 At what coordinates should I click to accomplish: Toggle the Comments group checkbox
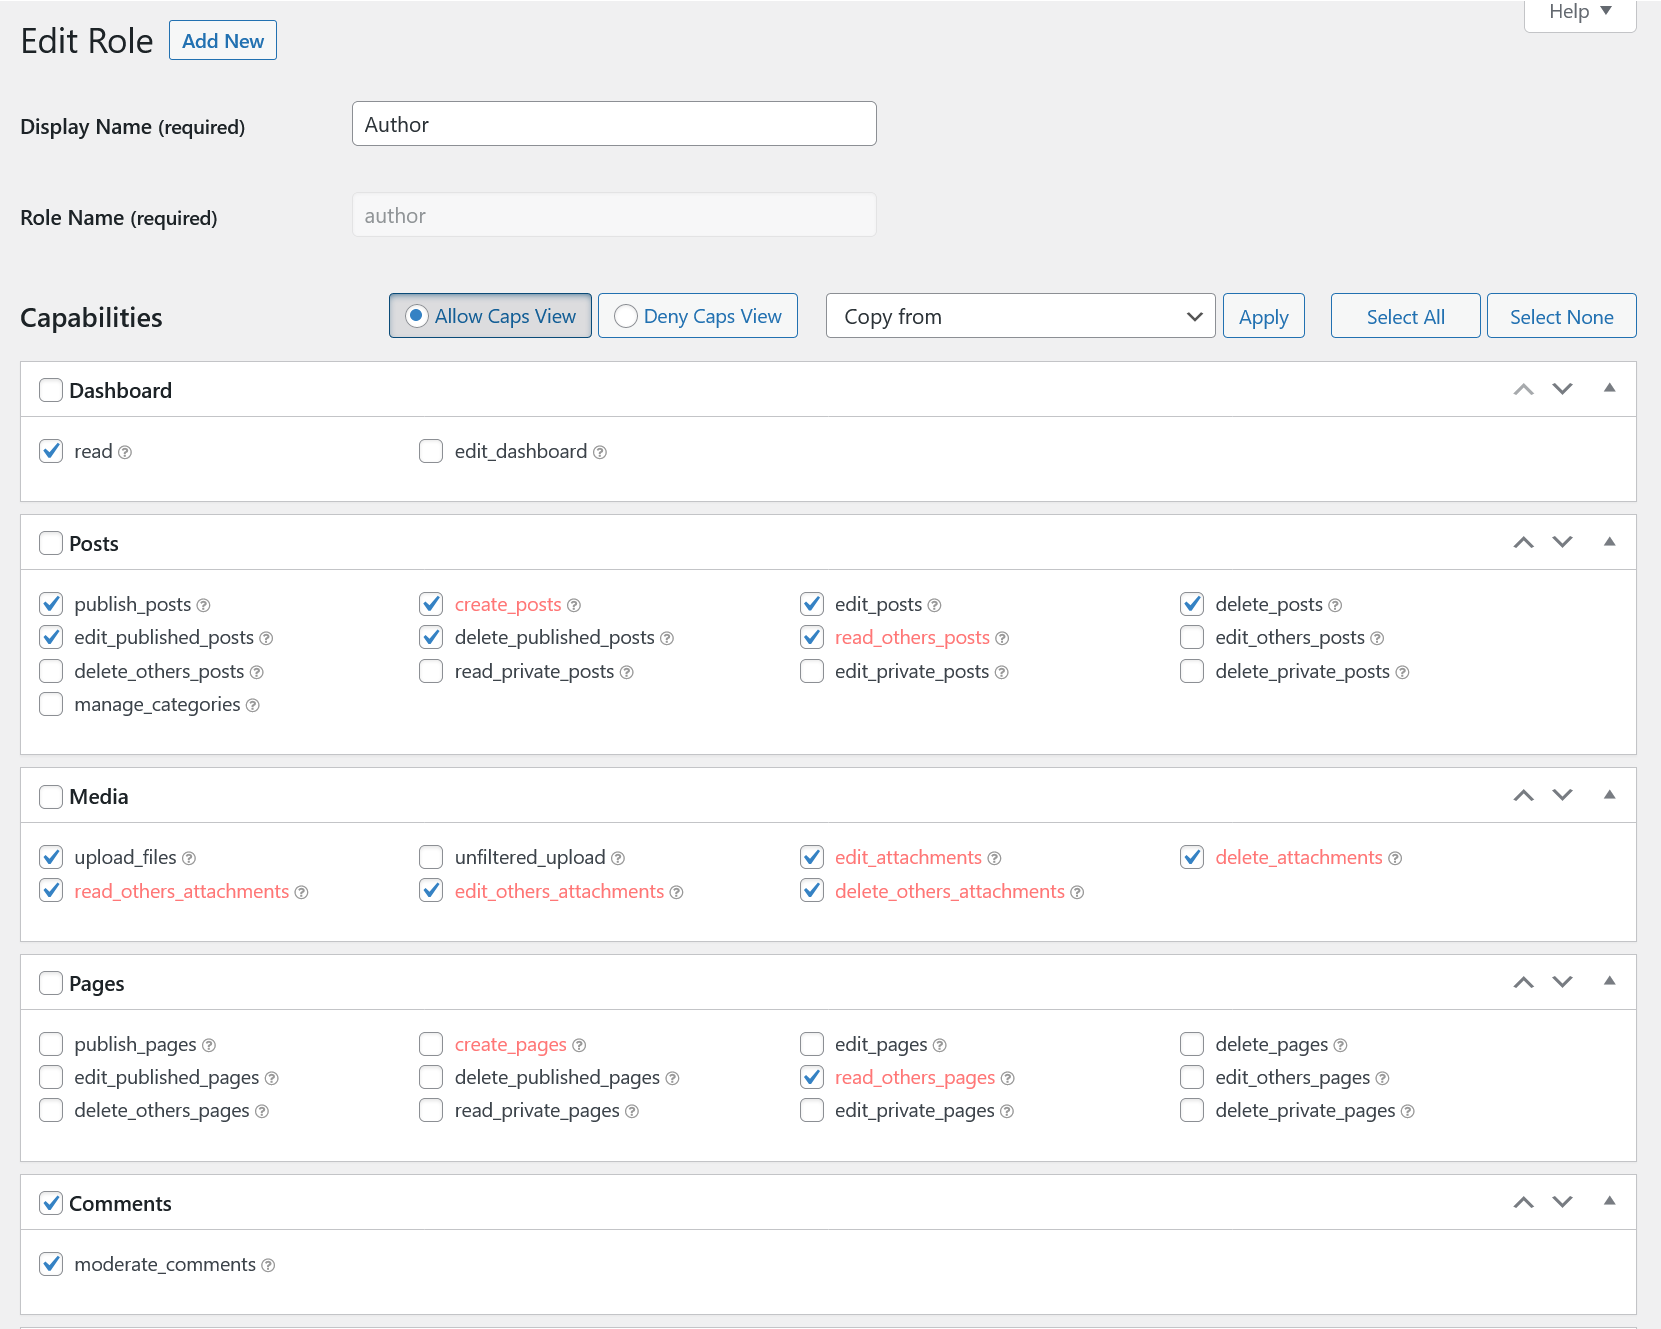51,1203
